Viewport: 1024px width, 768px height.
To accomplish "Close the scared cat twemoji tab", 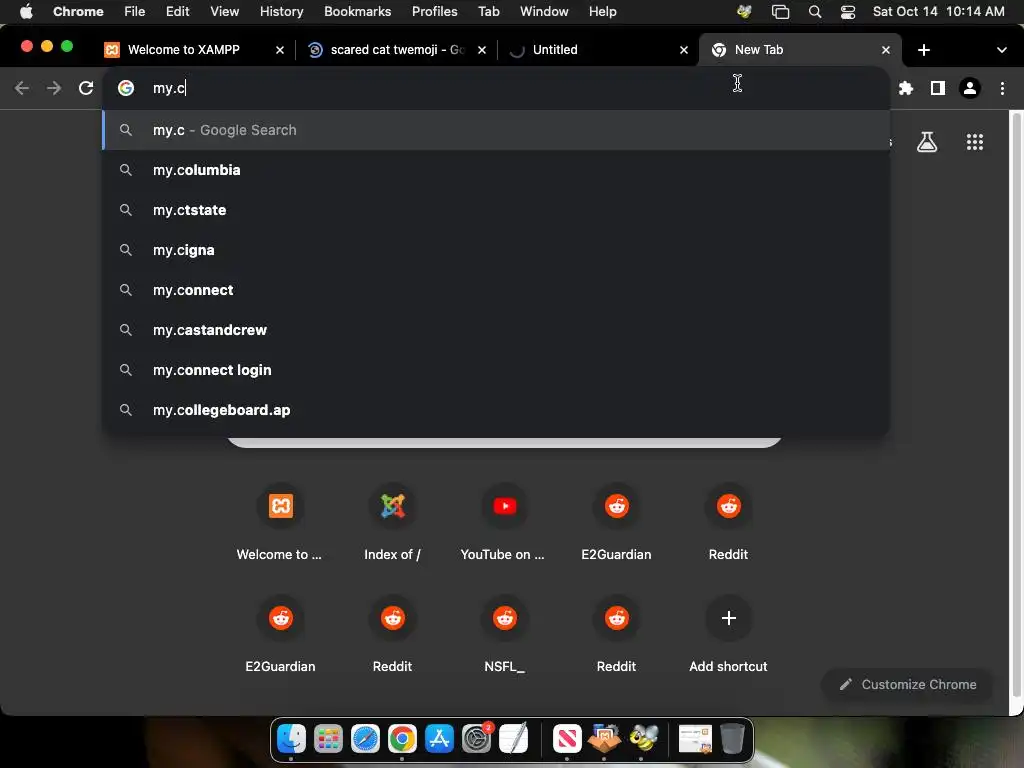I will pyautogui.click(x=481, y=50).
